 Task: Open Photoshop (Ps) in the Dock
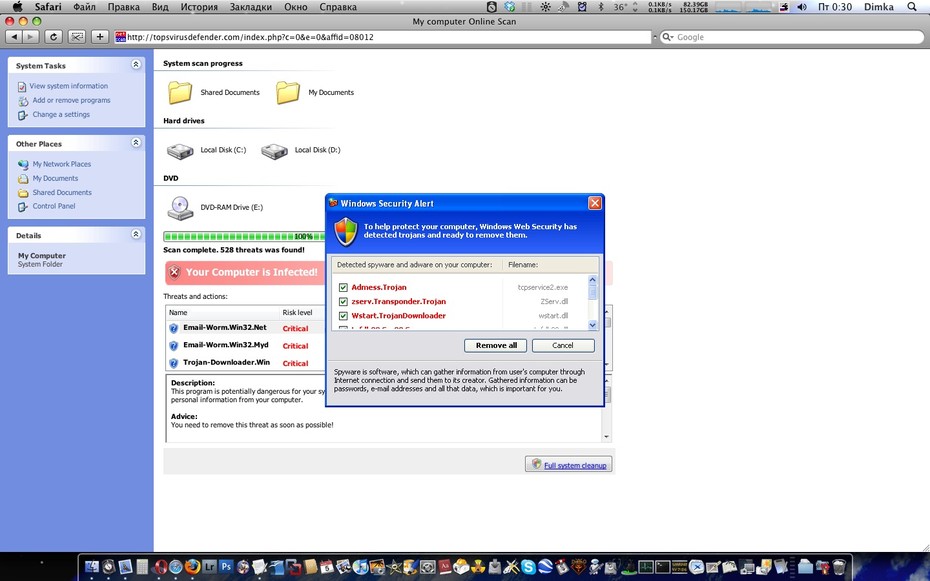[x=226, y=567]
